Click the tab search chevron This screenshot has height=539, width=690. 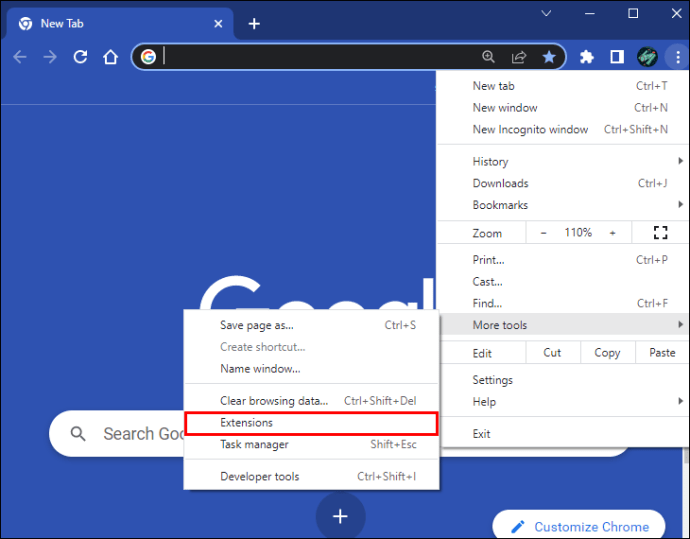pos(546,13)
